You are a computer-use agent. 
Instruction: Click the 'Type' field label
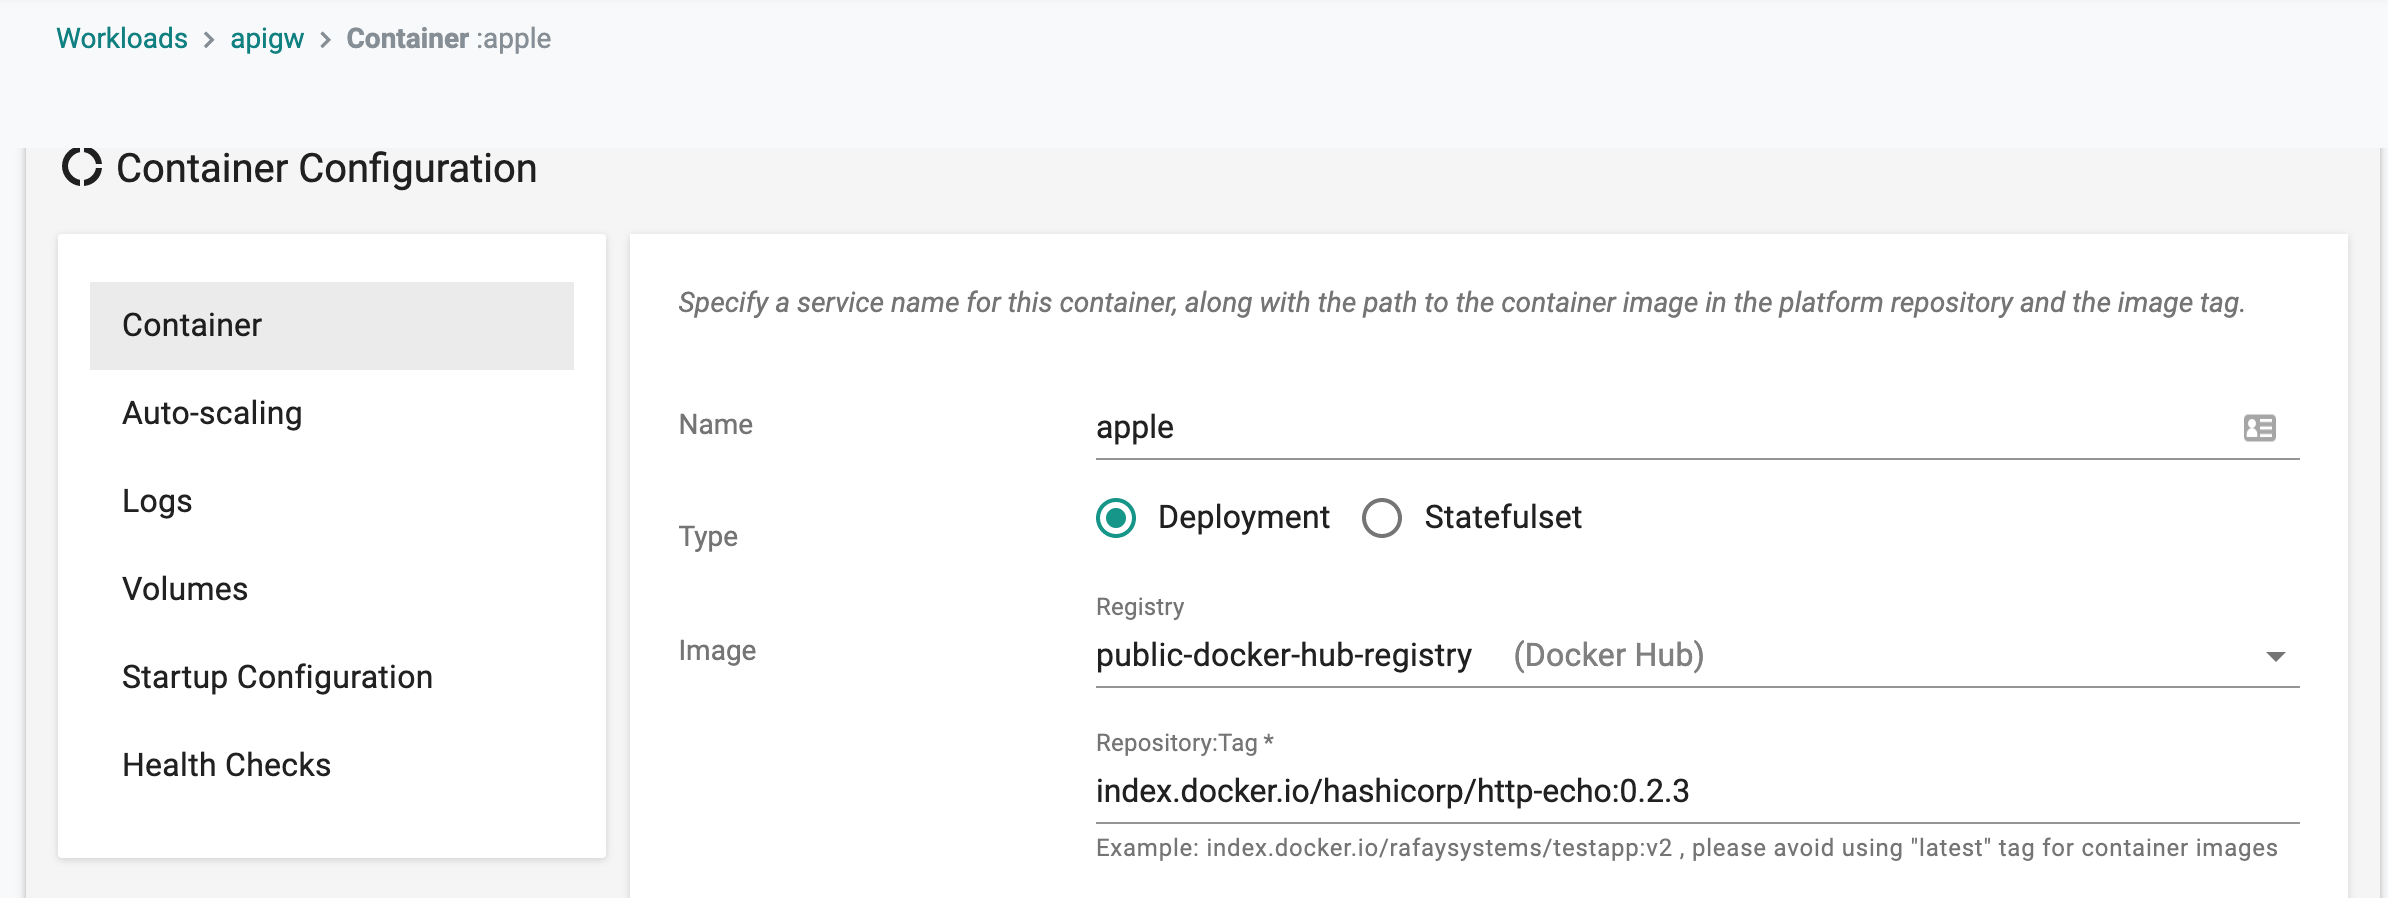[708, 537]
